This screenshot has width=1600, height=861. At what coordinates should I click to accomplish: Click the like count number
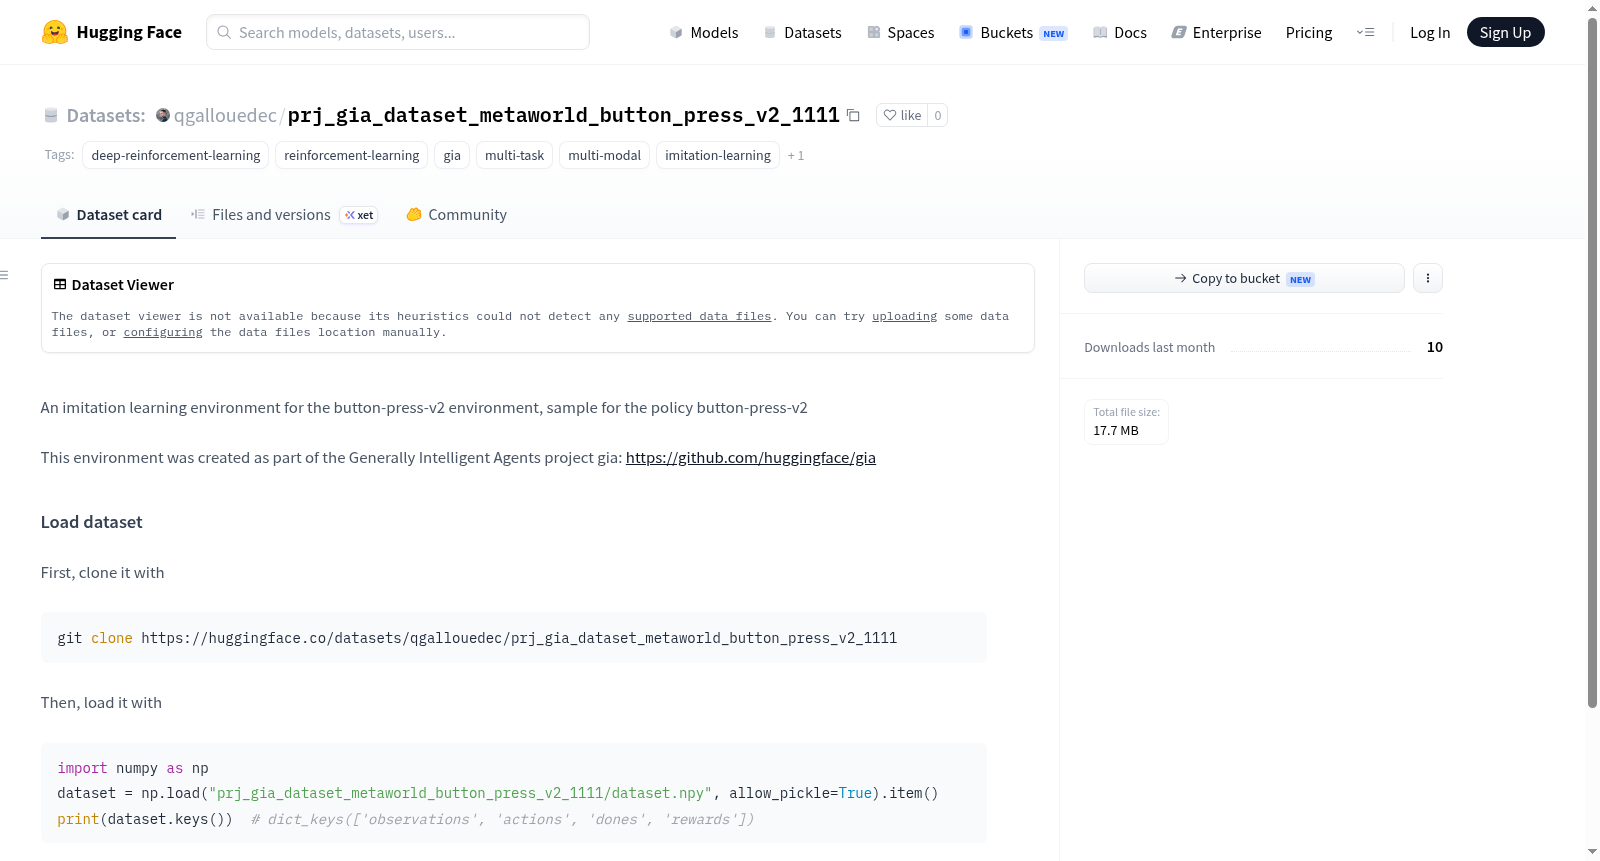point(938,115)
